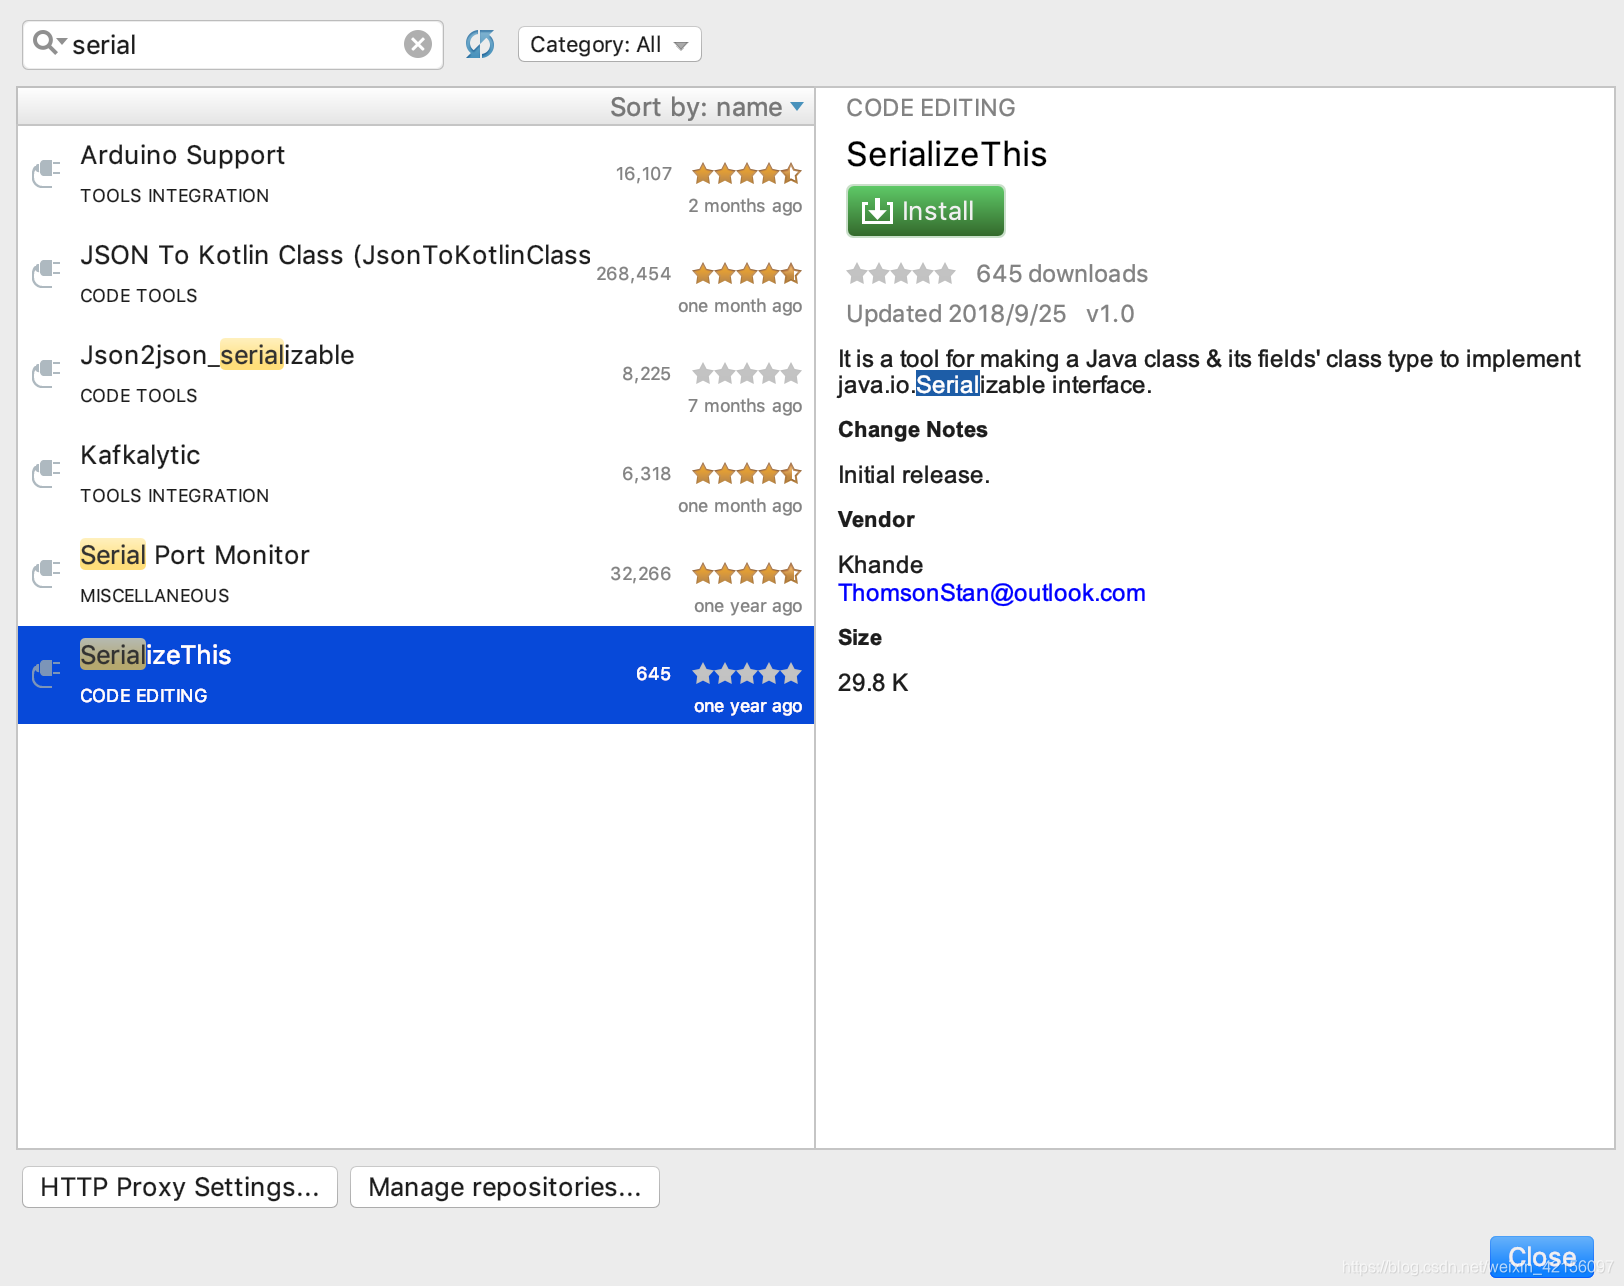The image size is (1624, 1286).
Task: Open Serial Port Monitor entry
Action: 416,576
